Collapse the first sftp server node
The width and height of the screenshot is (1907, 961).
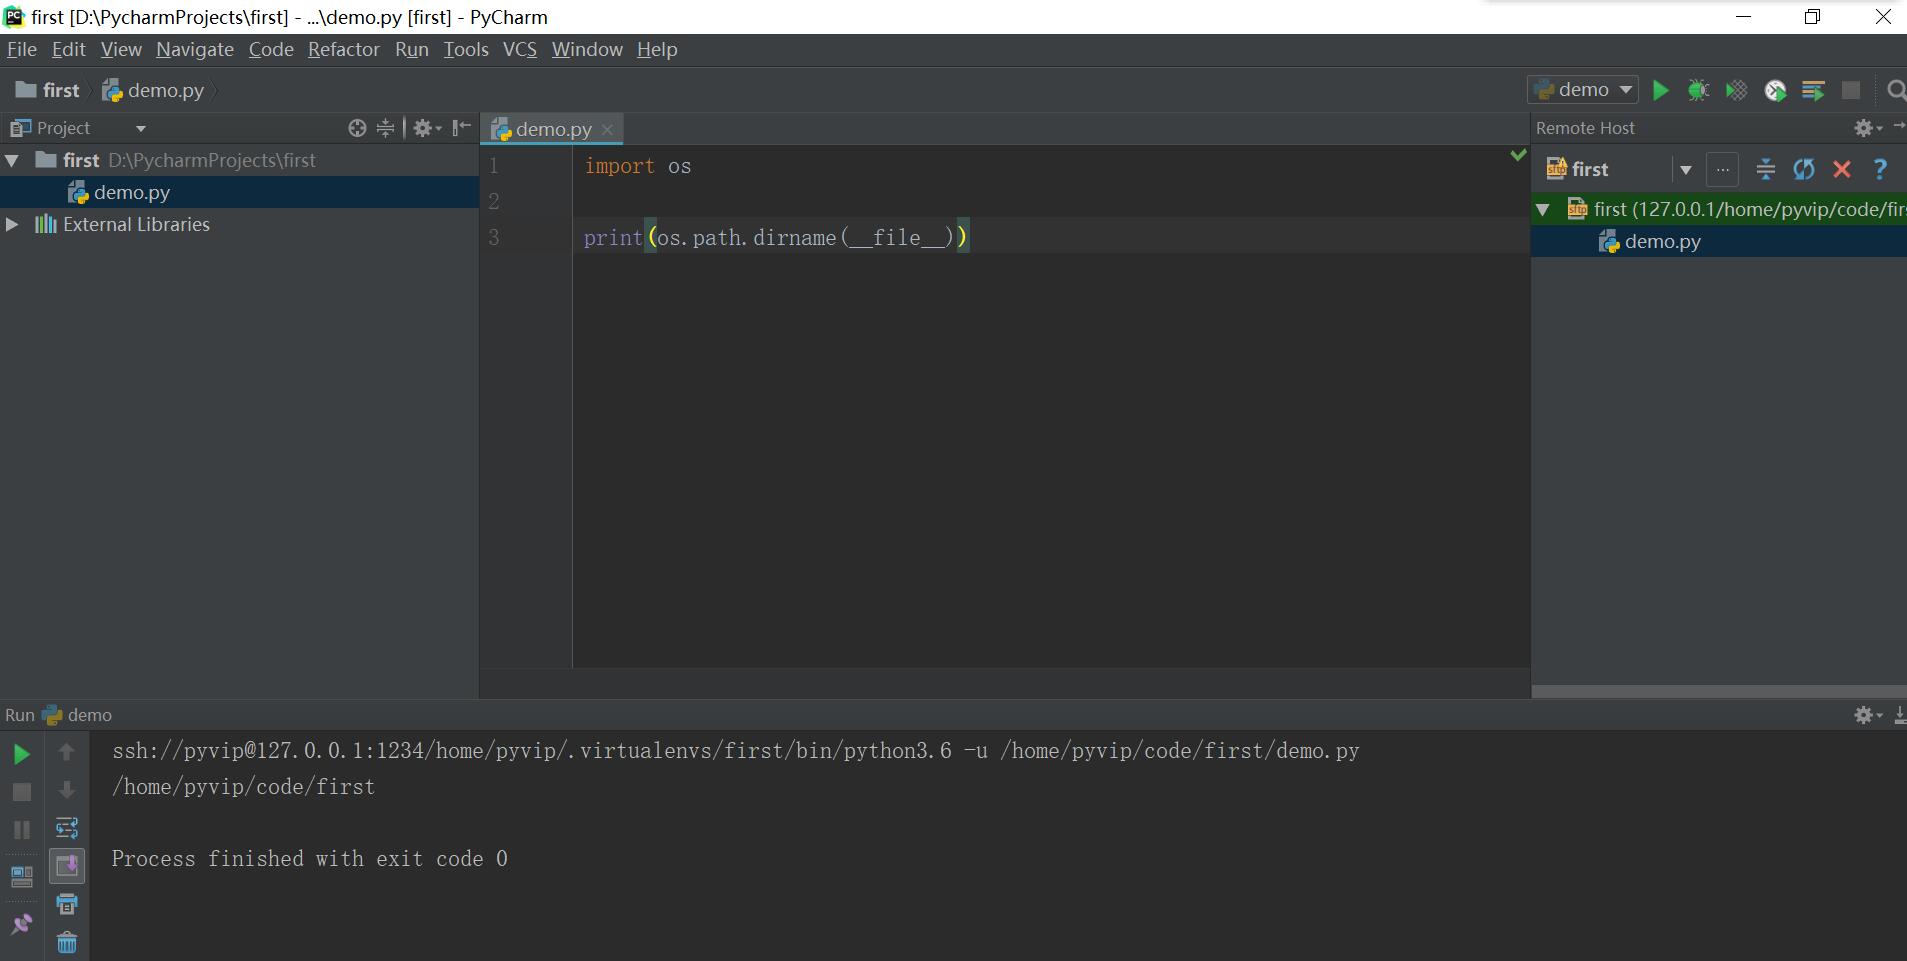click(1543, 209)
